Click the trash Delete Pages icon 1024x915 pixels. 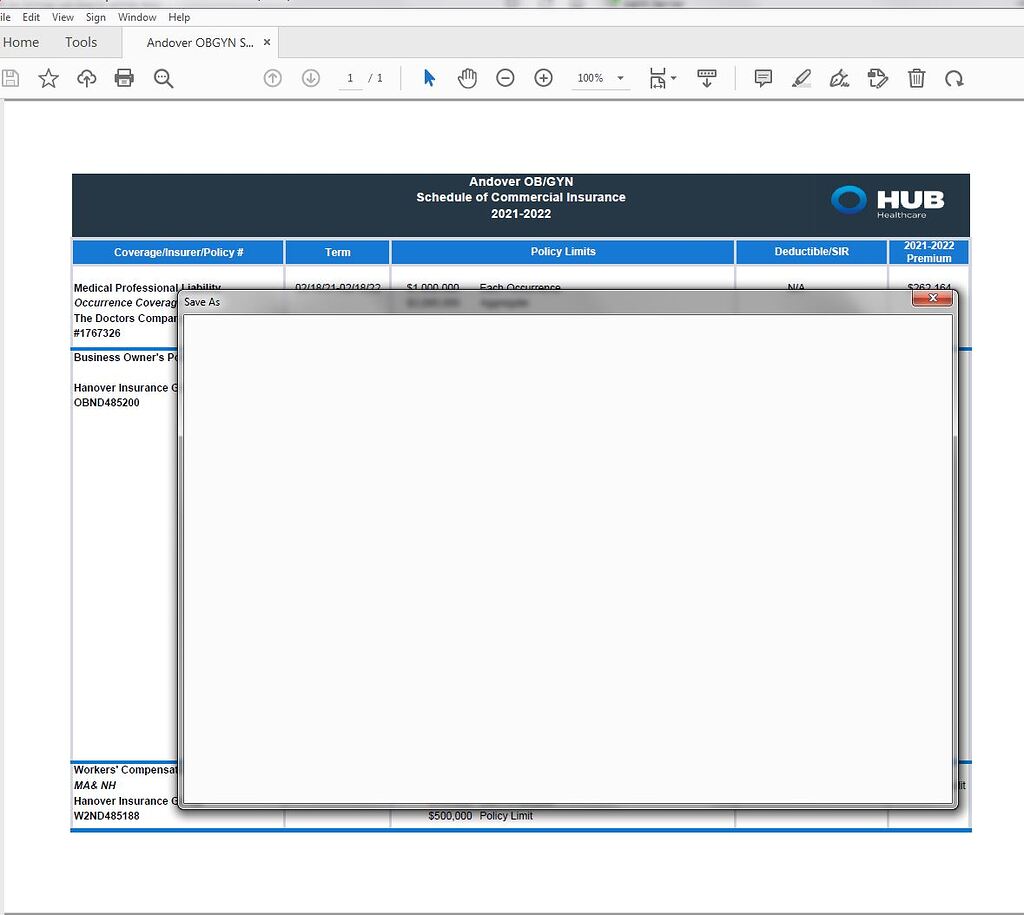(x=917, y=78)
